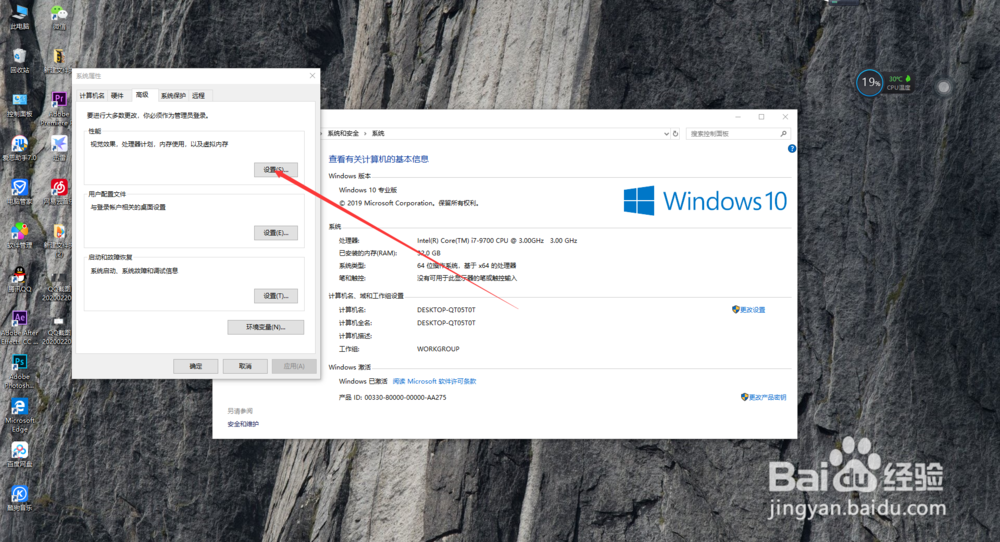Open the 百度网盘 Baidu Netdisk icon
The height and width of the screenshot is (542, 1000).
click(20, 454)
